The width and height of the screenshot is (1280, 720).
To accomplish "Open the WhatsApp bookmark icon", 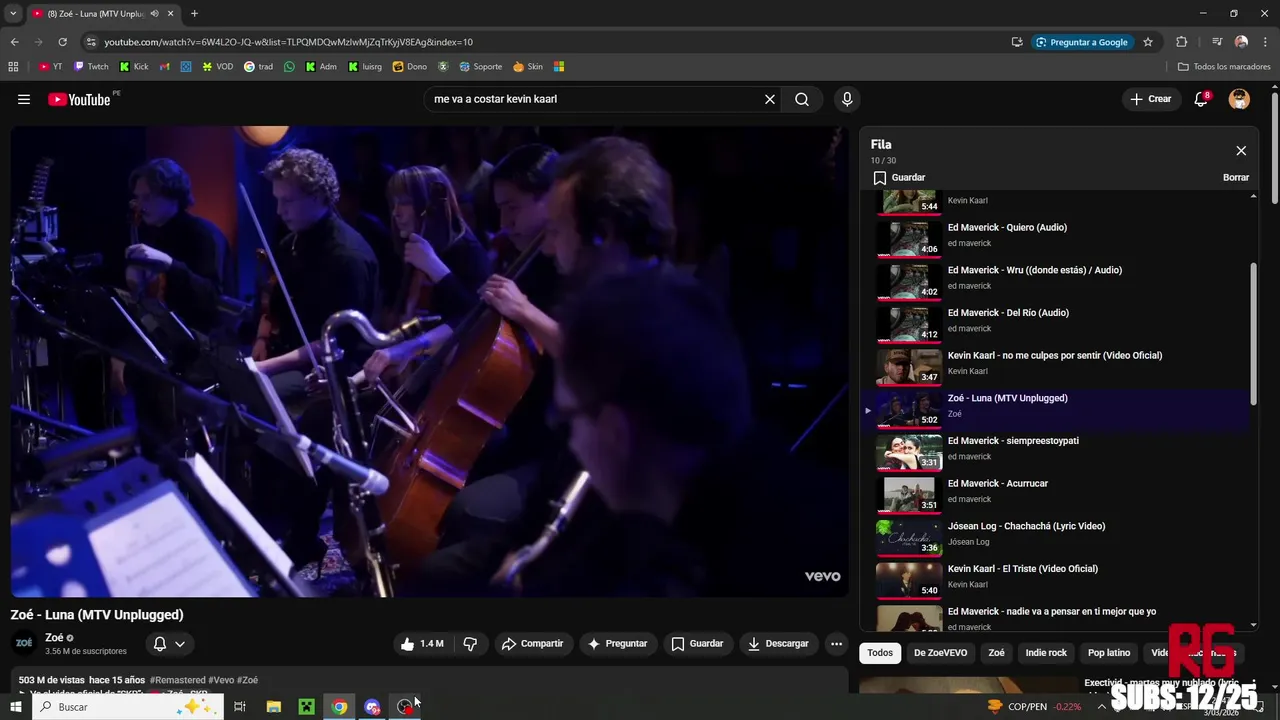I will pos(290,67).
